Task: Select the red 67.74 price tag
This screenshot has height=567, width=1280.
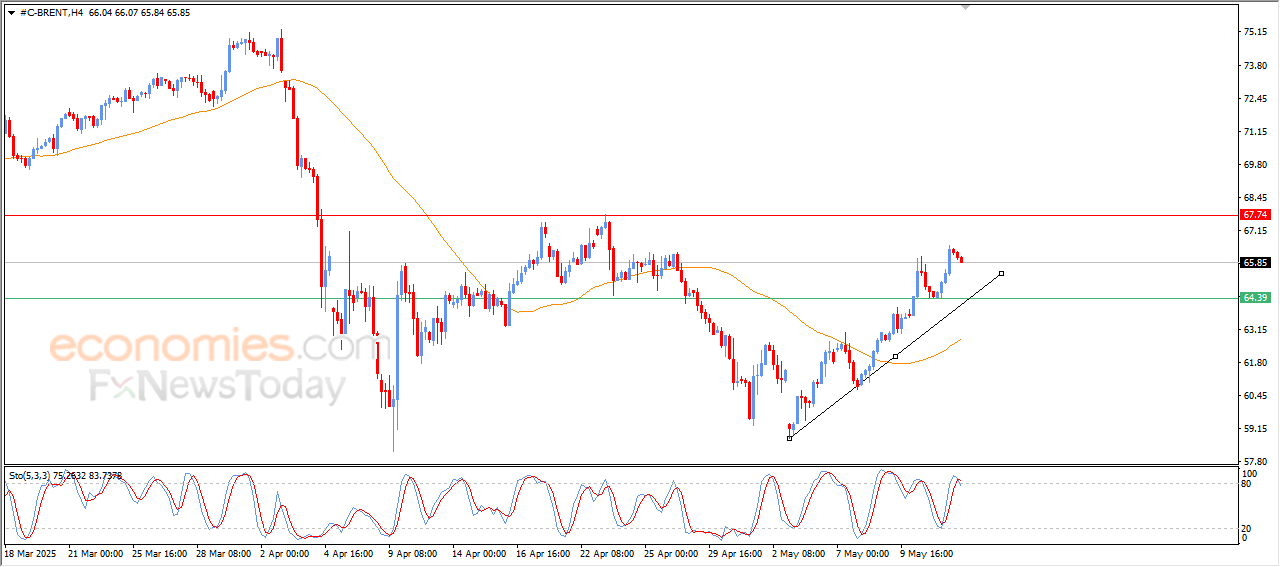Action: 1255,215
